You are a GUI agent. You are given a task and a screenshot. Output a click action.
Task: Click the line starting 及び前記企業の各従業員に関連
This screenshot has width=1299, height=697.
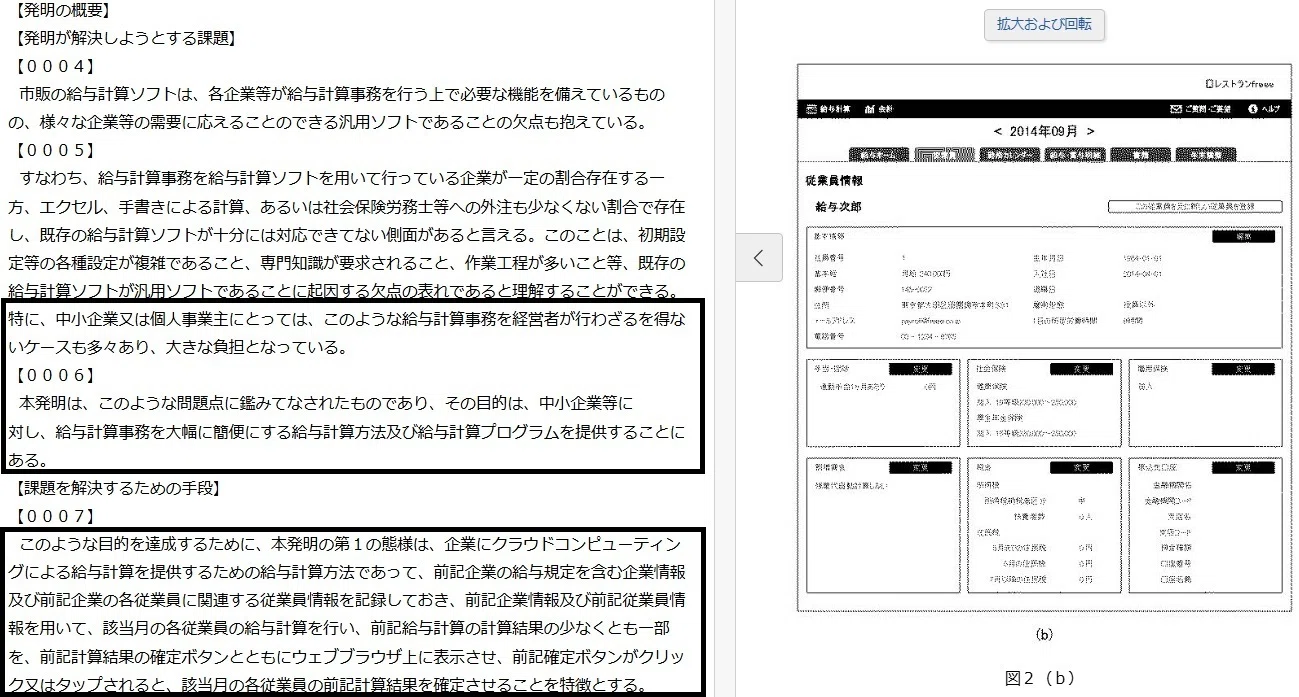click(x=347, y=601)
